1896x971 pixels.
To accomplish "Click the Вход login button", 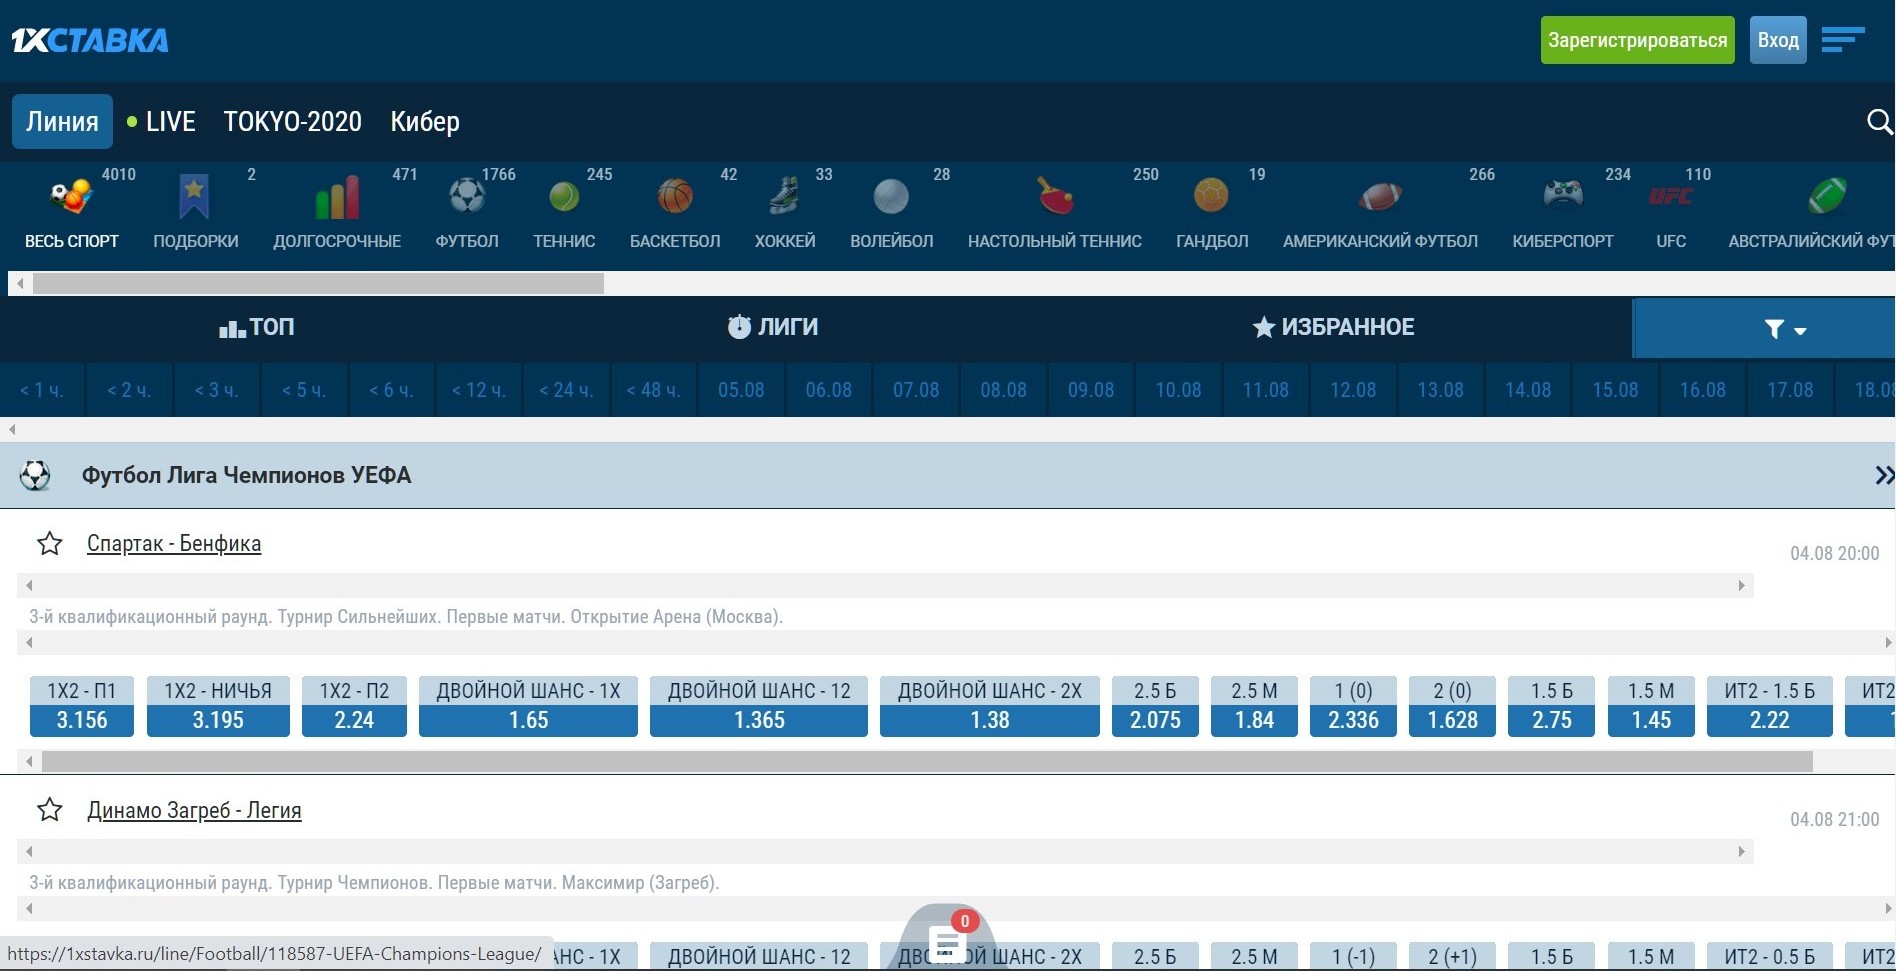I will [1778, 40].
